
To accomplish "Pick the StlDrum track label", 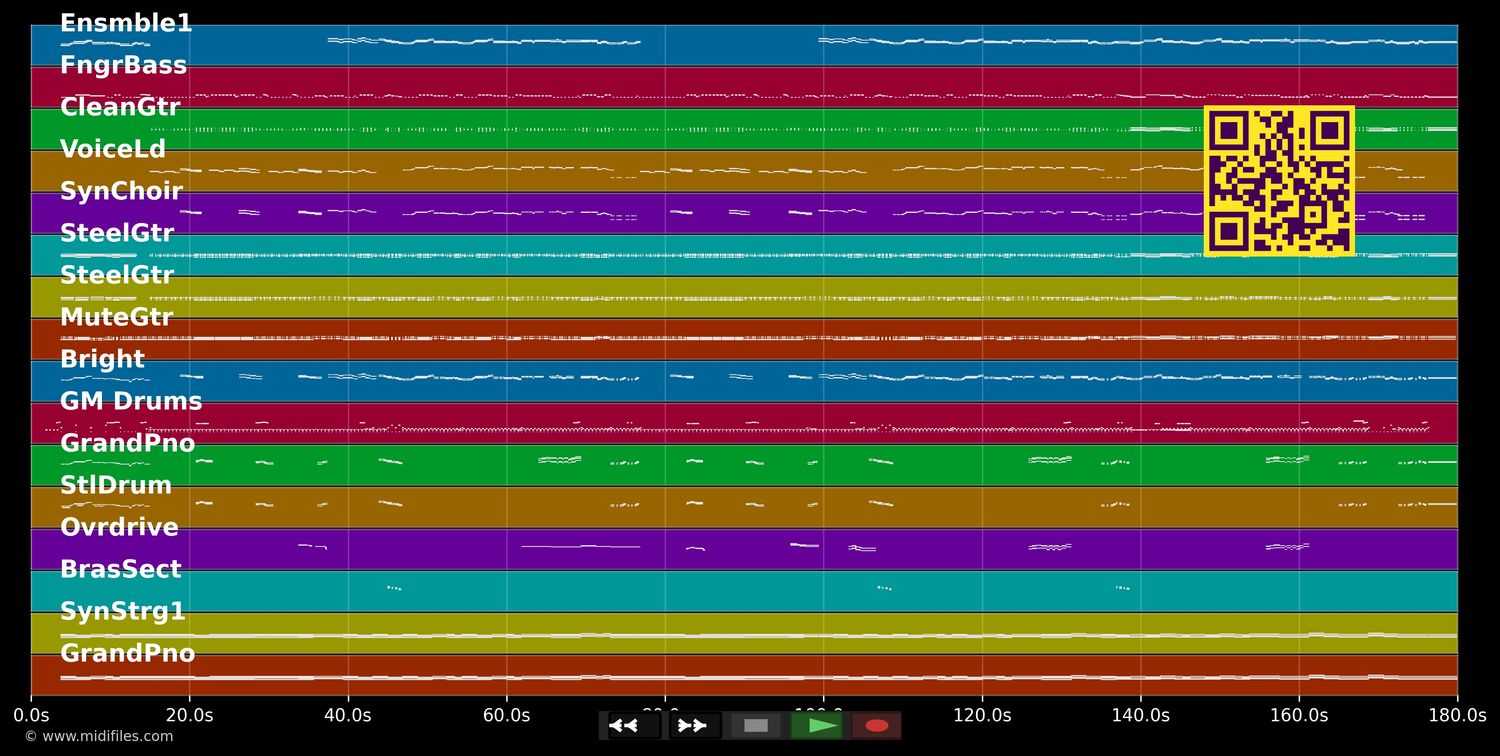I will (116, 486).
